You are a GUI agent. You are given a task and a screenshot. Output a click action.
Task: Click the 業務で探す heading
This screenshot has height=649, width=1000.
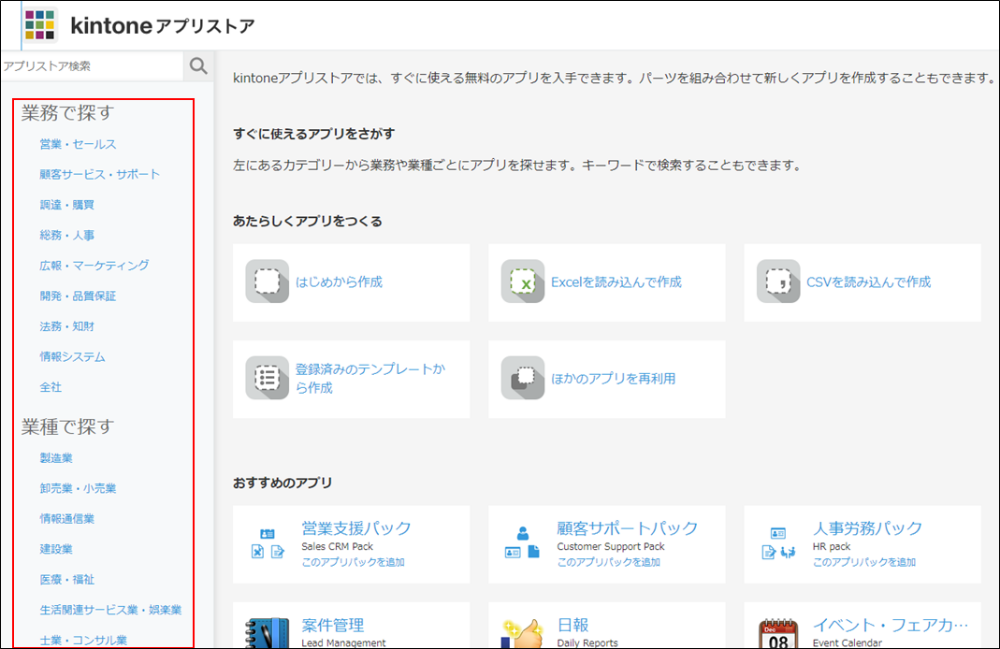tap(68, 113)
